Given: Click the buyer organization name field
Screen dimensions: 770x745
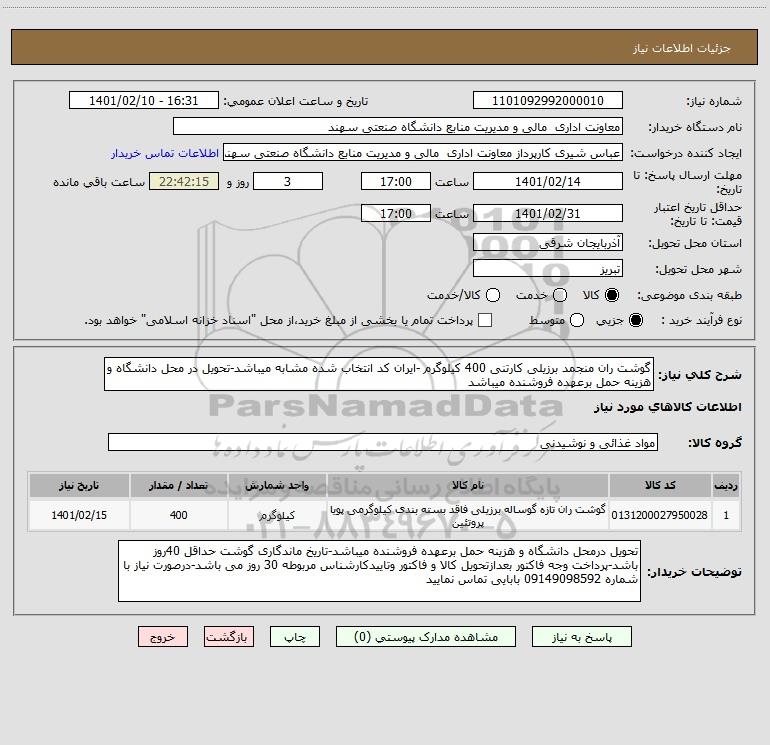Looking at the screenshot, I should (398, 127).
